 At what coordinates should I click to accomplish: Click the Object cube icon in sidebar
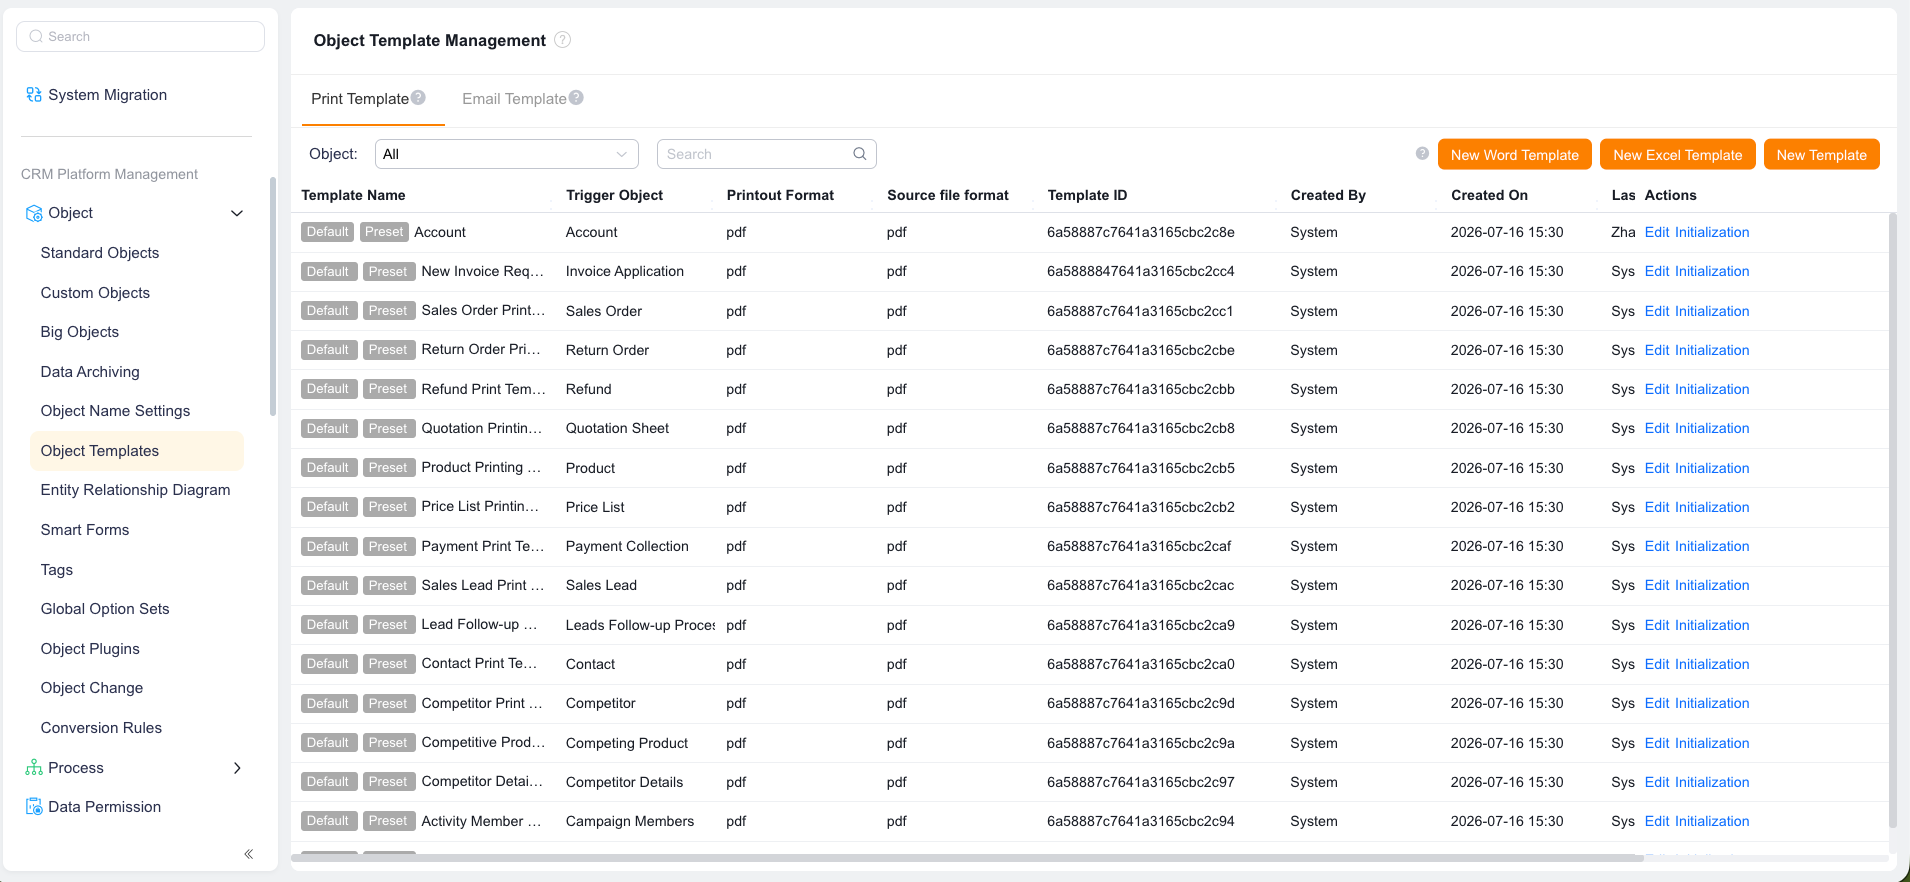click(34, 213)
